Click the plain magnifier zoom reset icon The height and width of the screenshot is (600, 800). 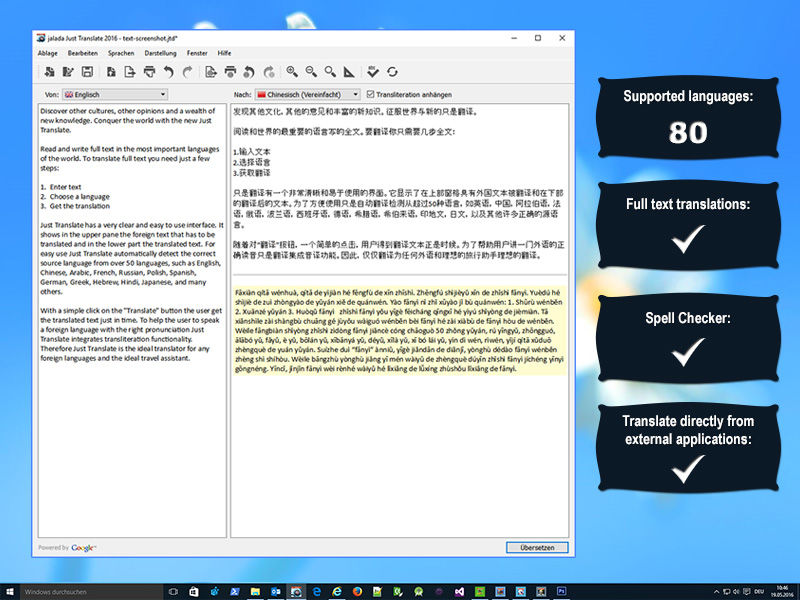[330, 72]
